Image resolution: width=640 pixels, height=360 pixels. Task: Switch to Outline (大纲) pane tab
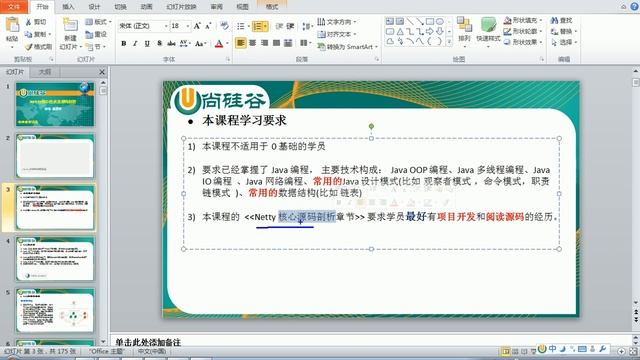pyautogui.click(x=45, y=72)
